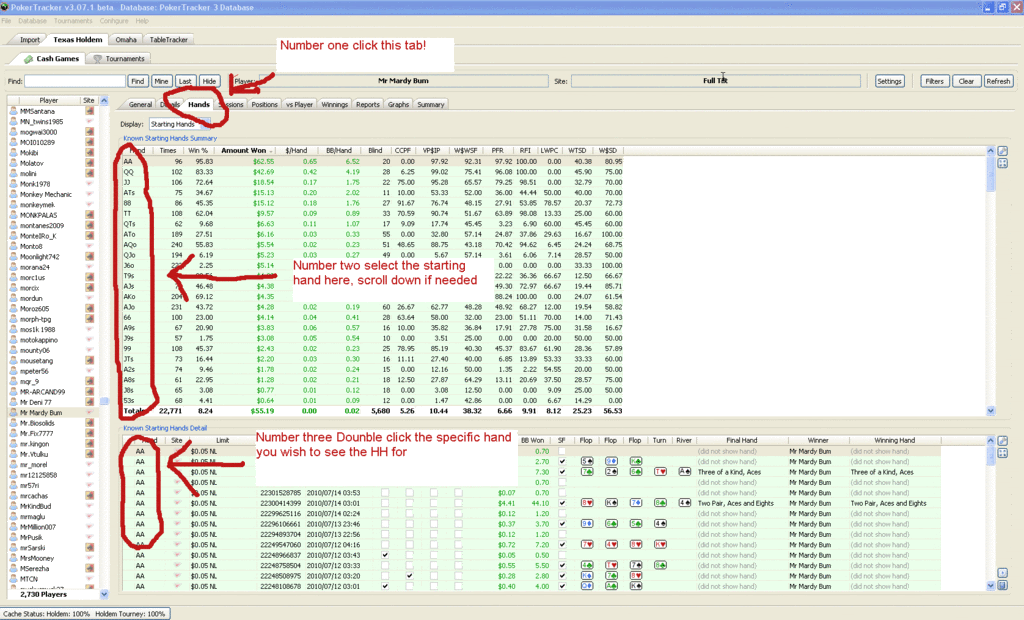Click the Find text input field
The width and height of the screenshot is (1024, 620).
(74, 81)
